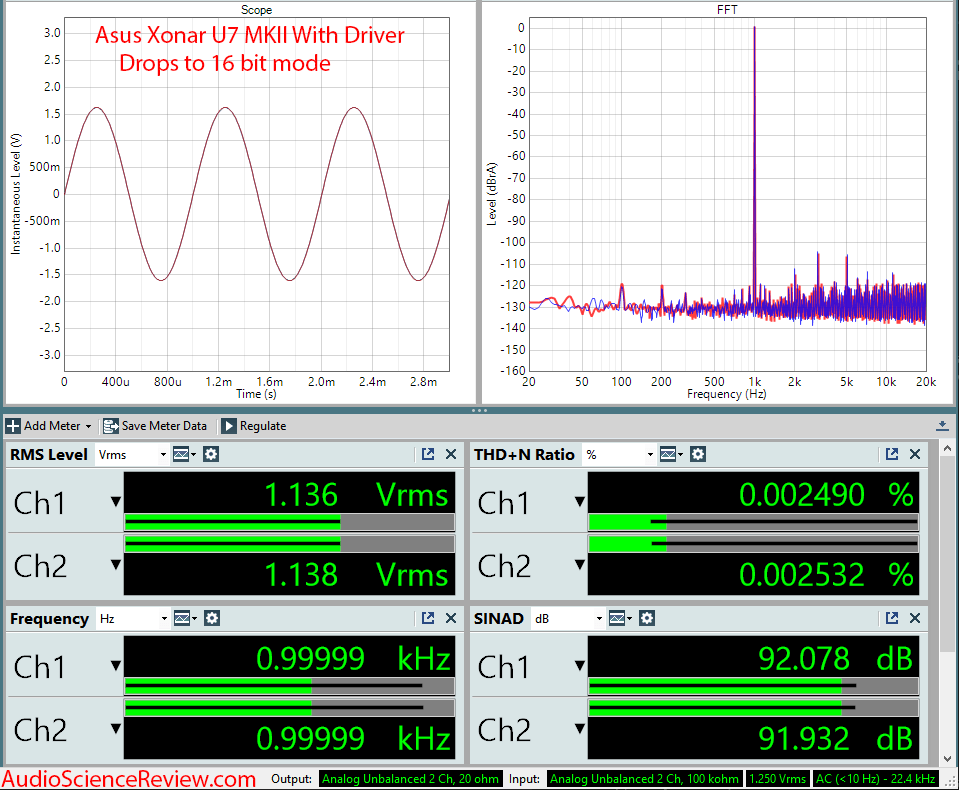Click the 1.138 Vrms reading
The height and width of the screenshot is (790, 959).
[356, 575]
